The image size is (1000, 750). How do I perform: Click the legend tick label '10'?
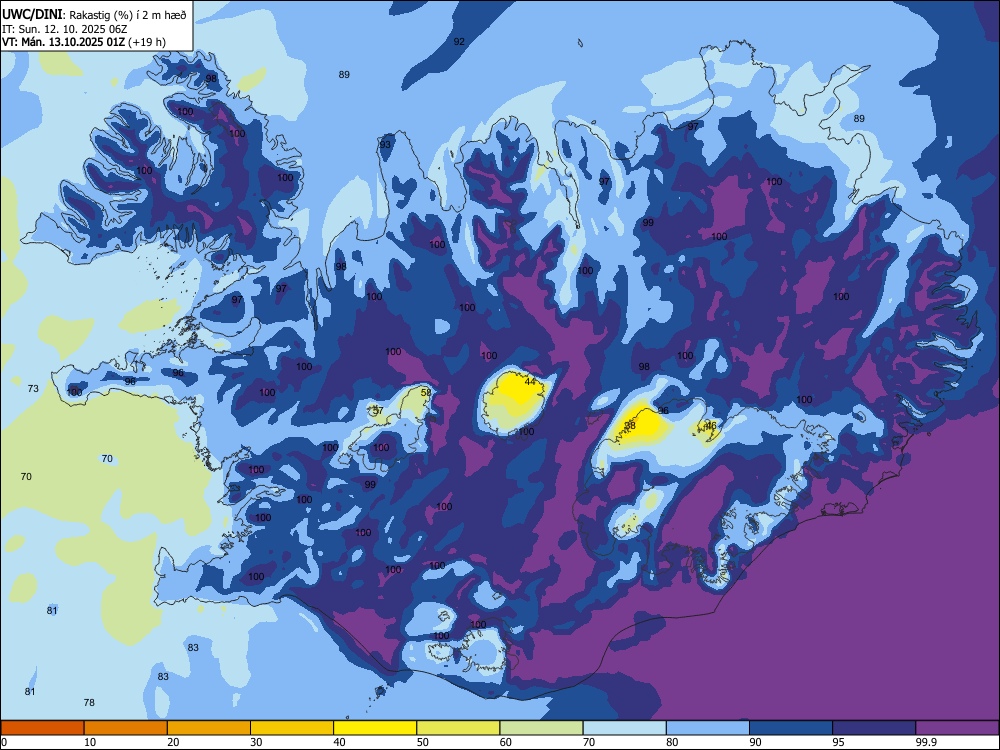coord(90,742)
